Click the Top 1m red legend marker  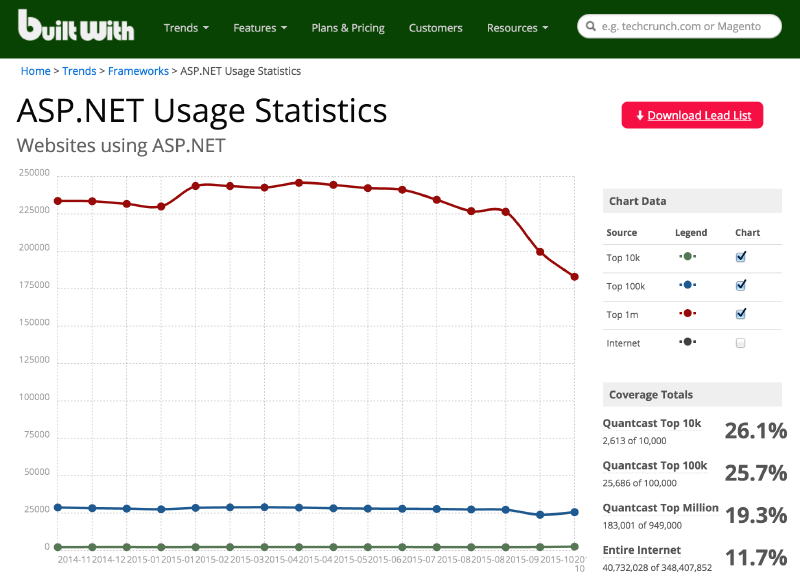pyautogui.click(x=687, y=313)
